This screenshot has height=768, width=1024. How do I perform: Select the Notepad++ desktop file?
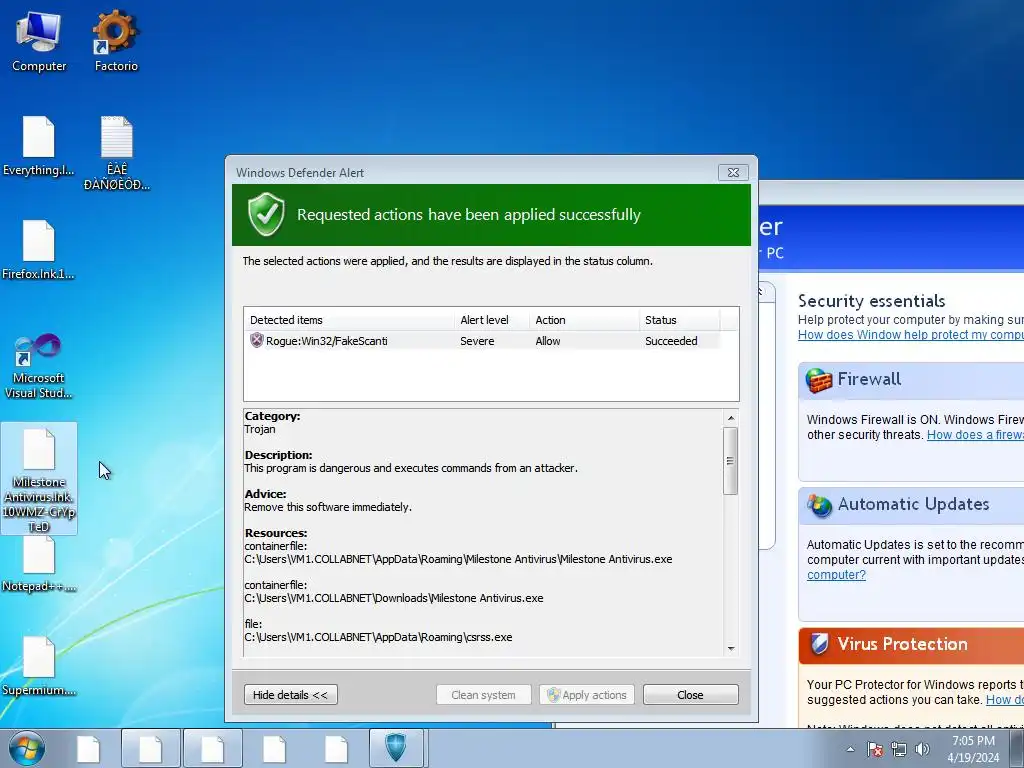(x=39, y=563)
